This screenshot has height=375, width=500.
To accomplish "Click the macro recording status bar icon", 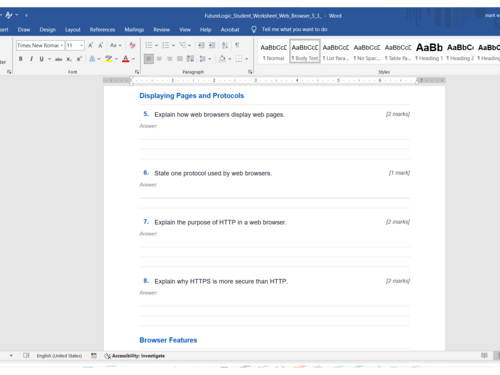I will tap(94, 356).
